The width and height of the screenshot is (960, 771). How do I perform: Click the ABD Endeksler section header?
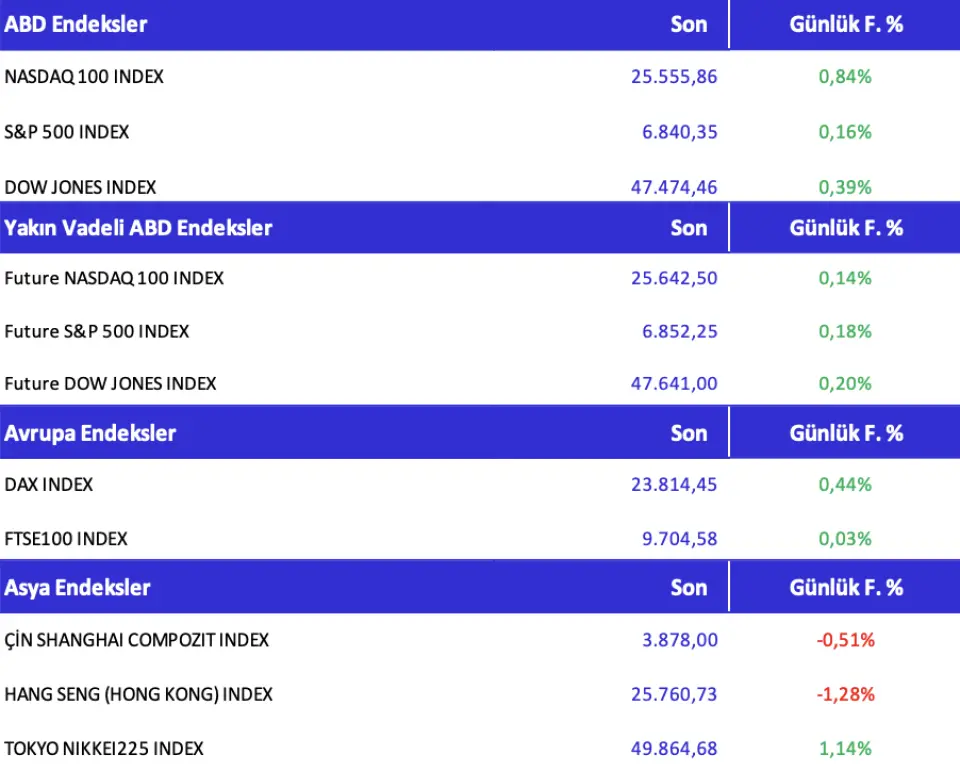pos(76,24)
